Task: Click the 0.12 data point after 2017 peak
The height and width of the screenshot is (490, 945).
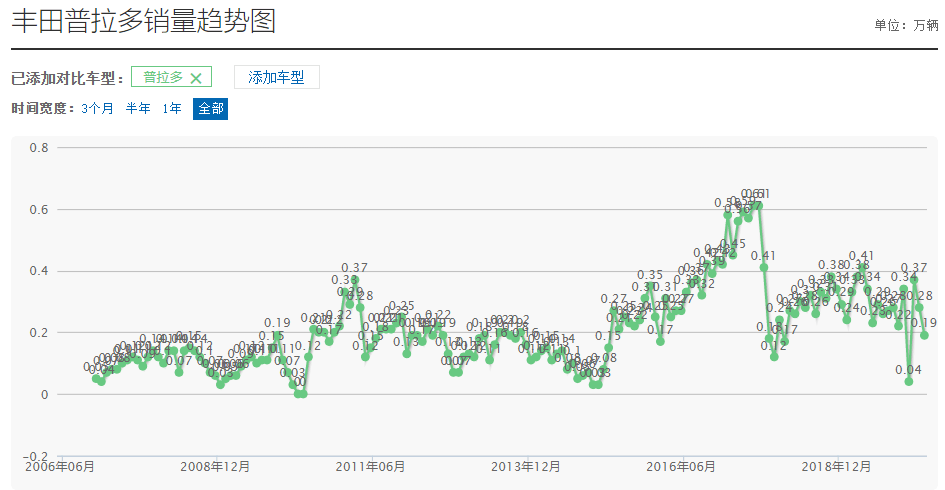Action: tap(774, 357)
